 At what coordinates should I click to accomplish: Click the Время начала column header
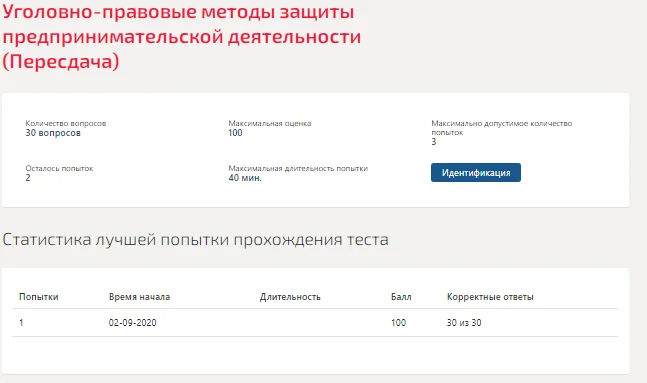coord(139,297)
